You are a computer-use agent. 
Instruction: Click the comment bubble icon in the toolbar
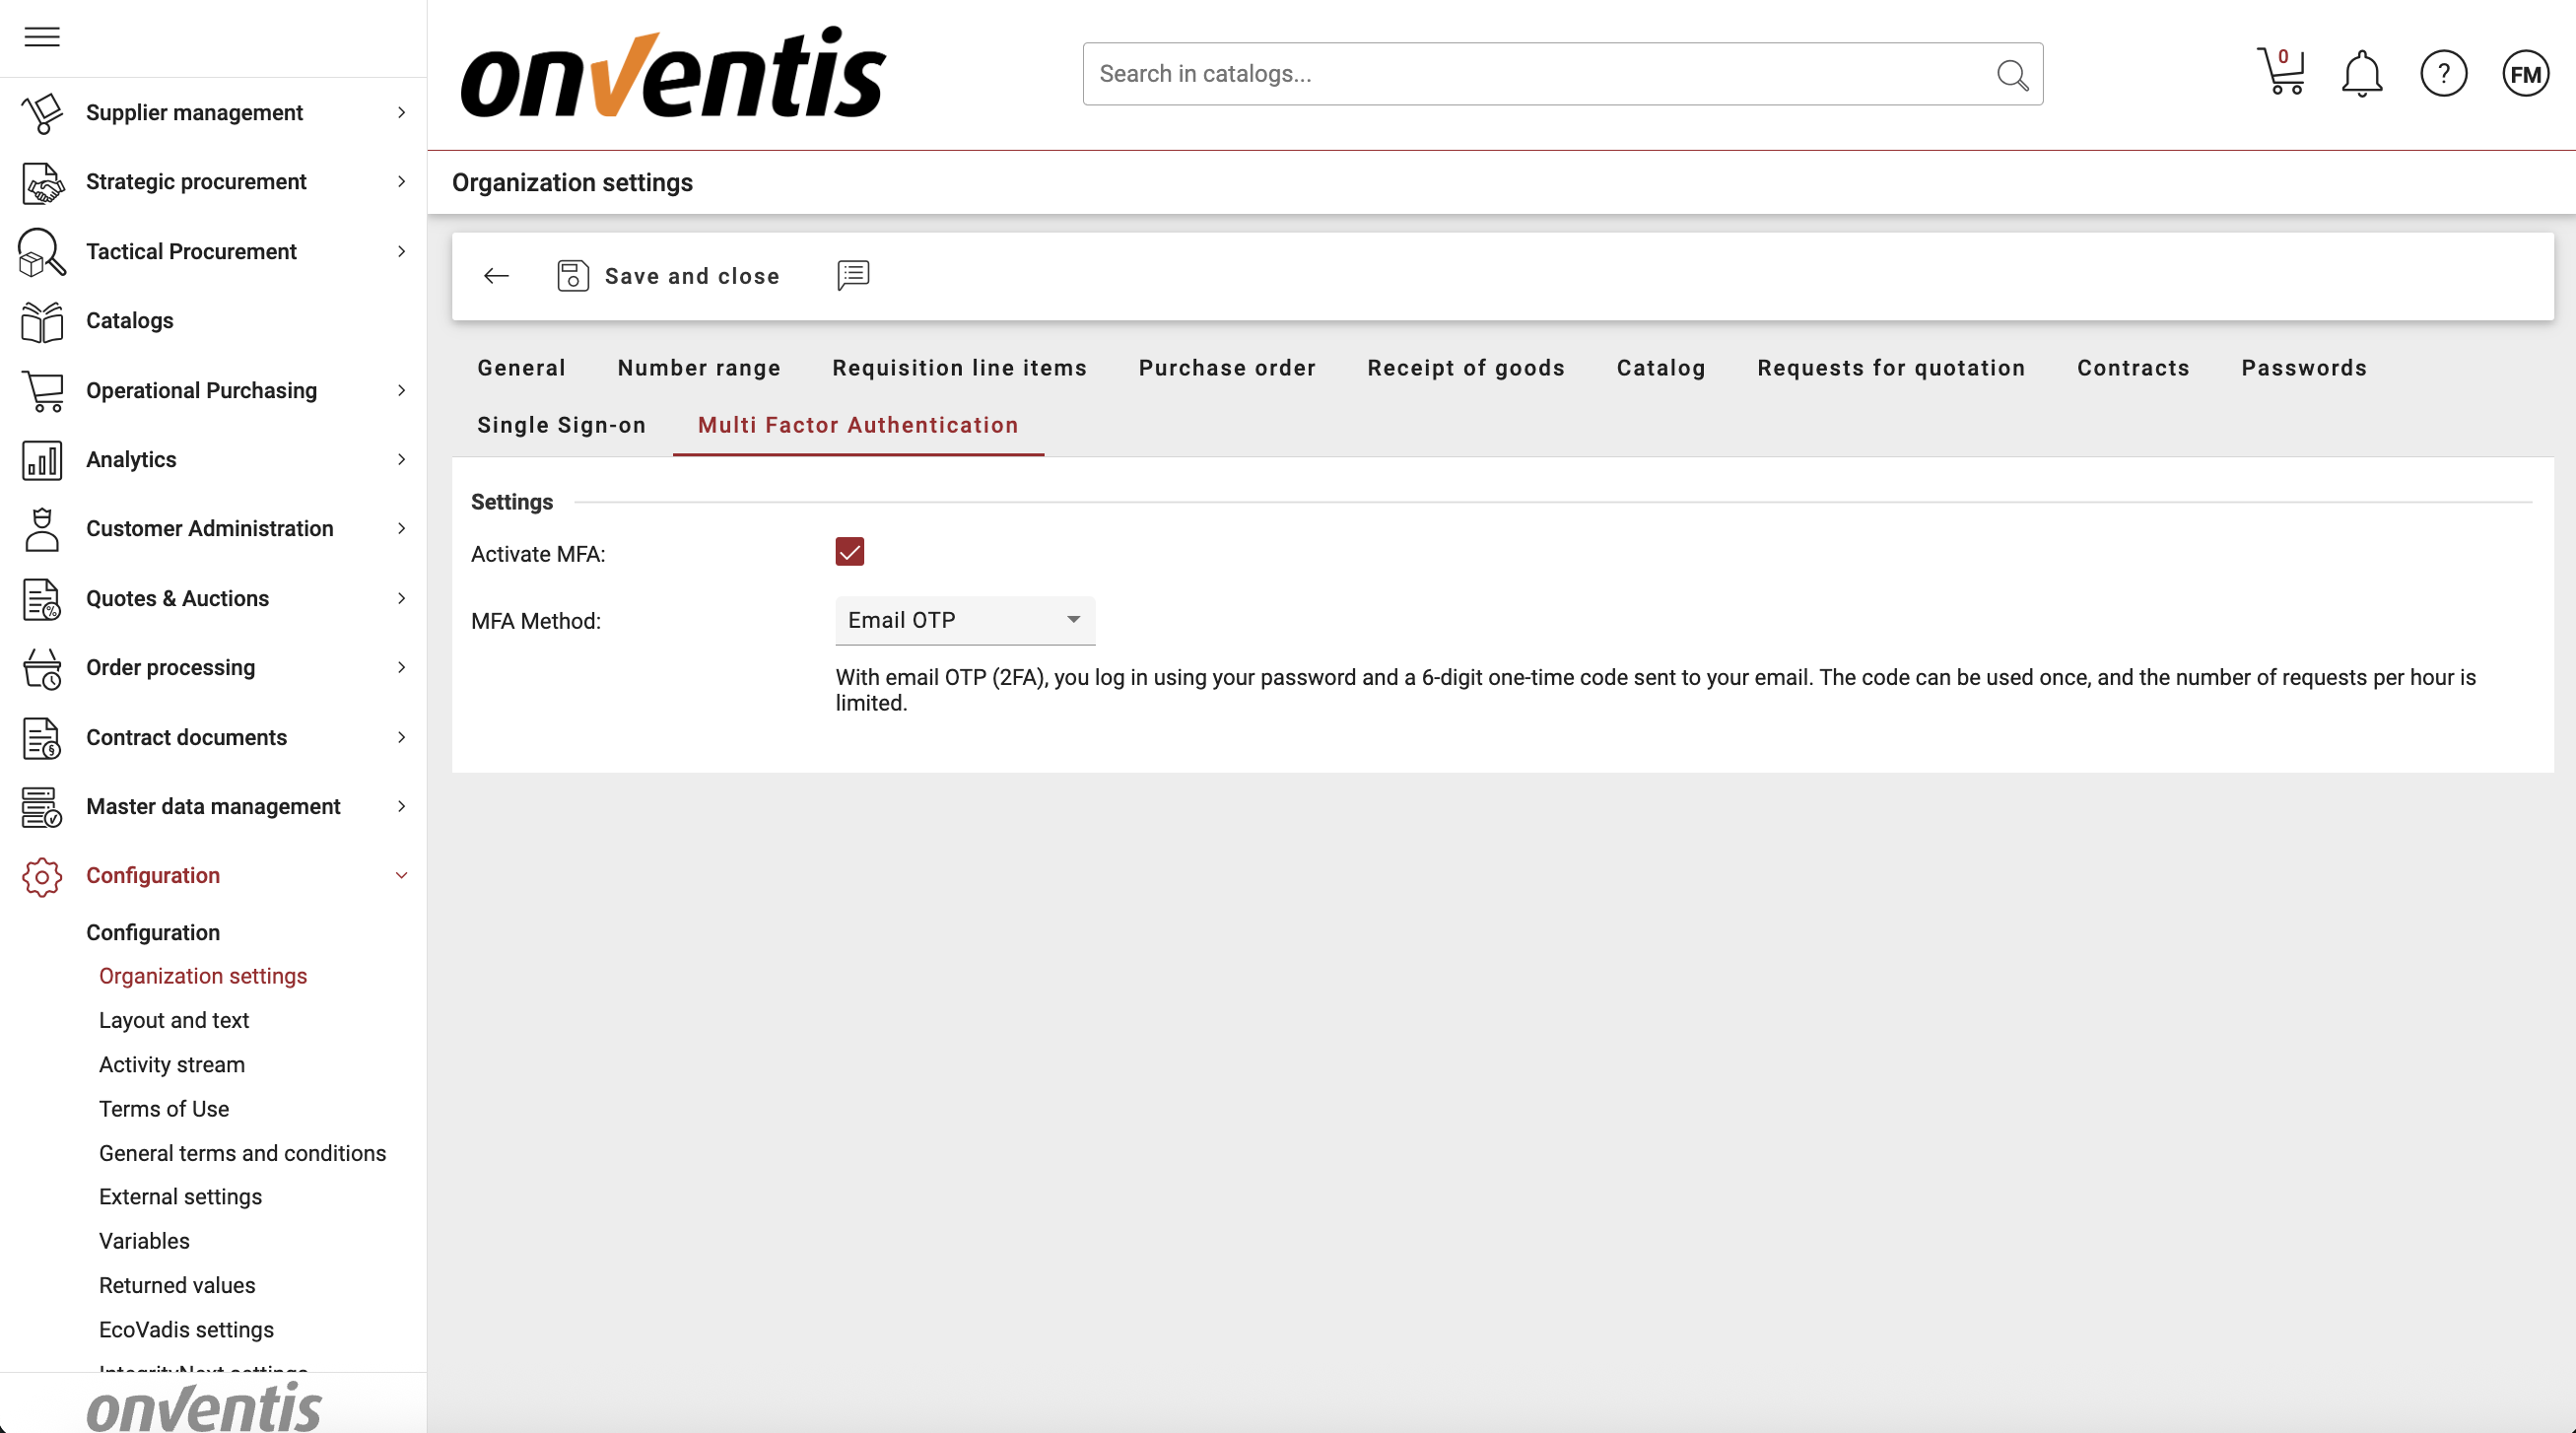(x=852, y=276)
